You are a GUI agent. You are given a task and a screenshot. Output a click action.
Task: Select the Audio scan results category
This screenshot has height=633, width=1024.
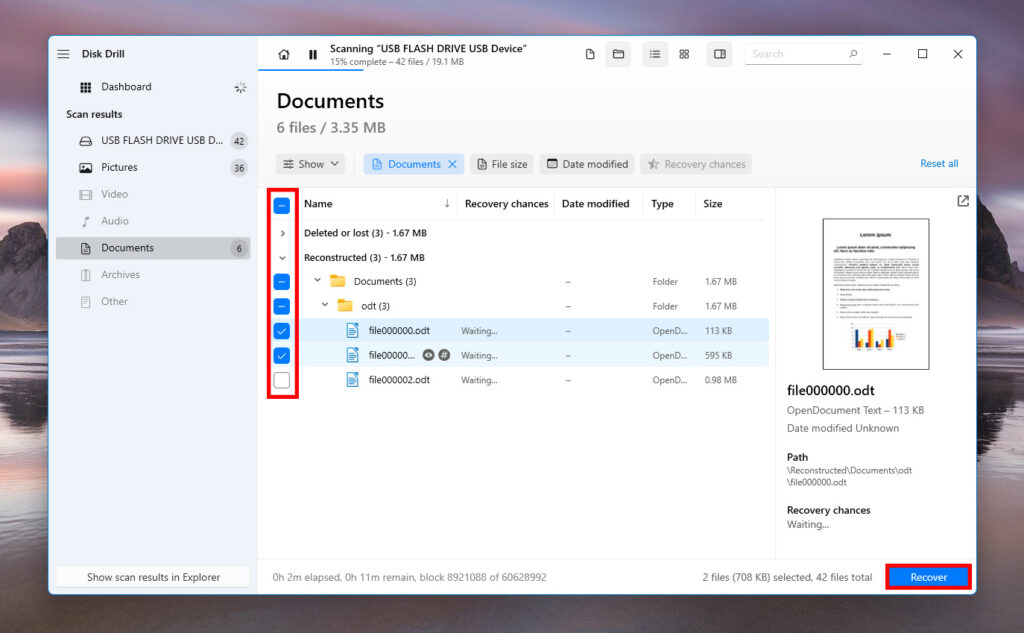click(x=118, y=221)
